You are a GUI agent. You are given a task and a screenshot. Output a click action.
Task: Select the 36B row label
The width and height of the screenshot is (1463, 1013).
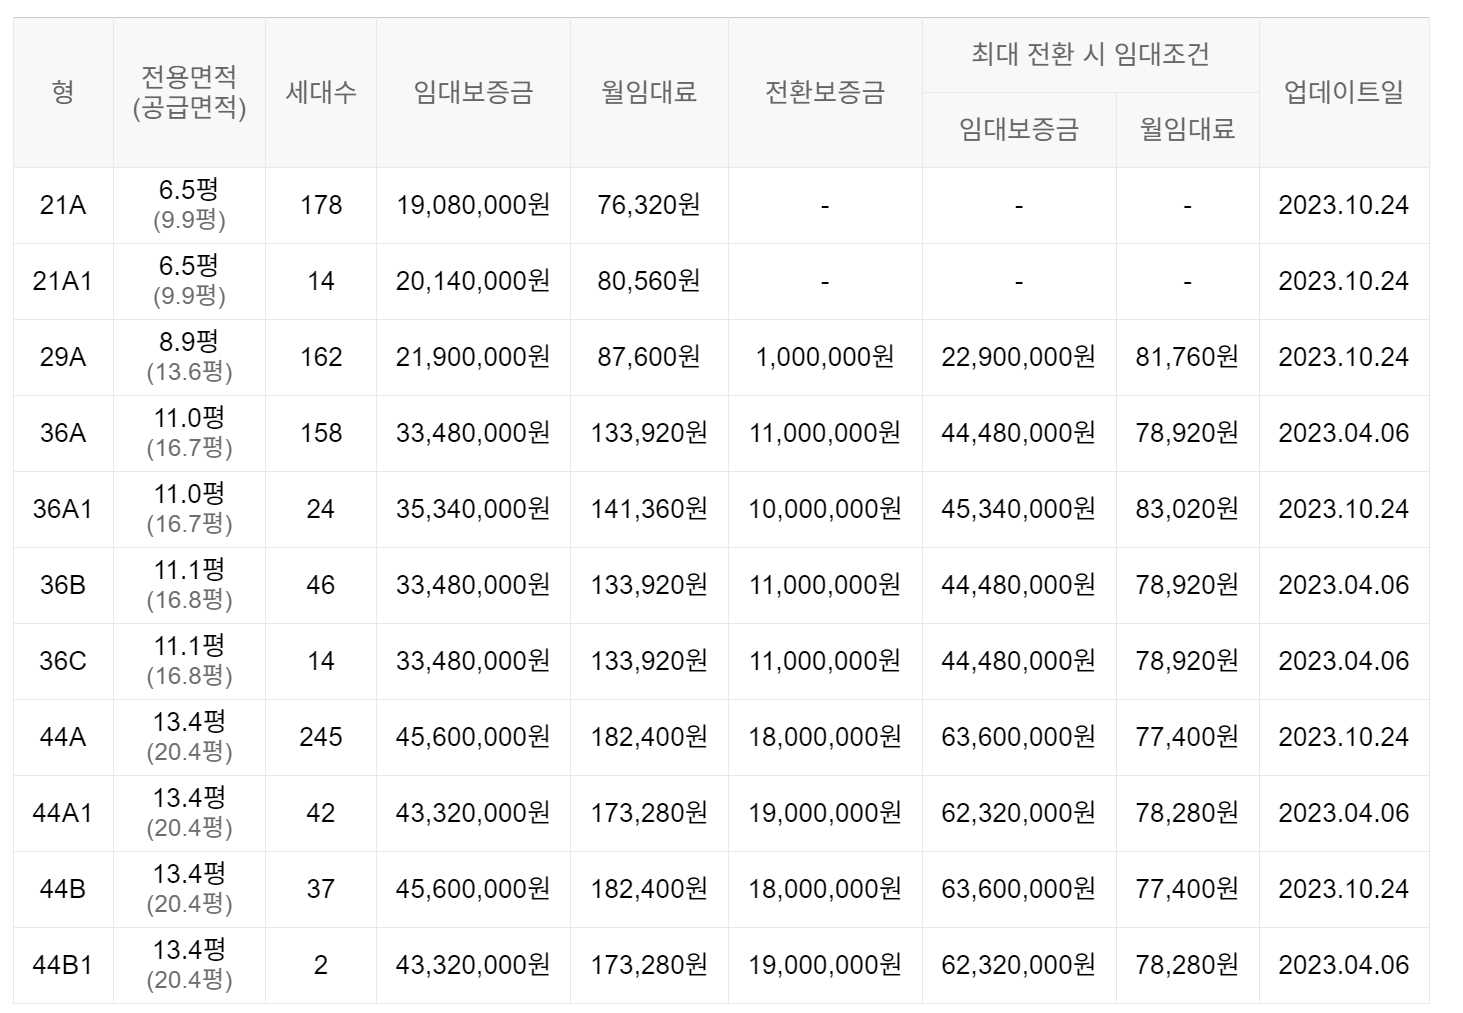(x=63, y=585)
